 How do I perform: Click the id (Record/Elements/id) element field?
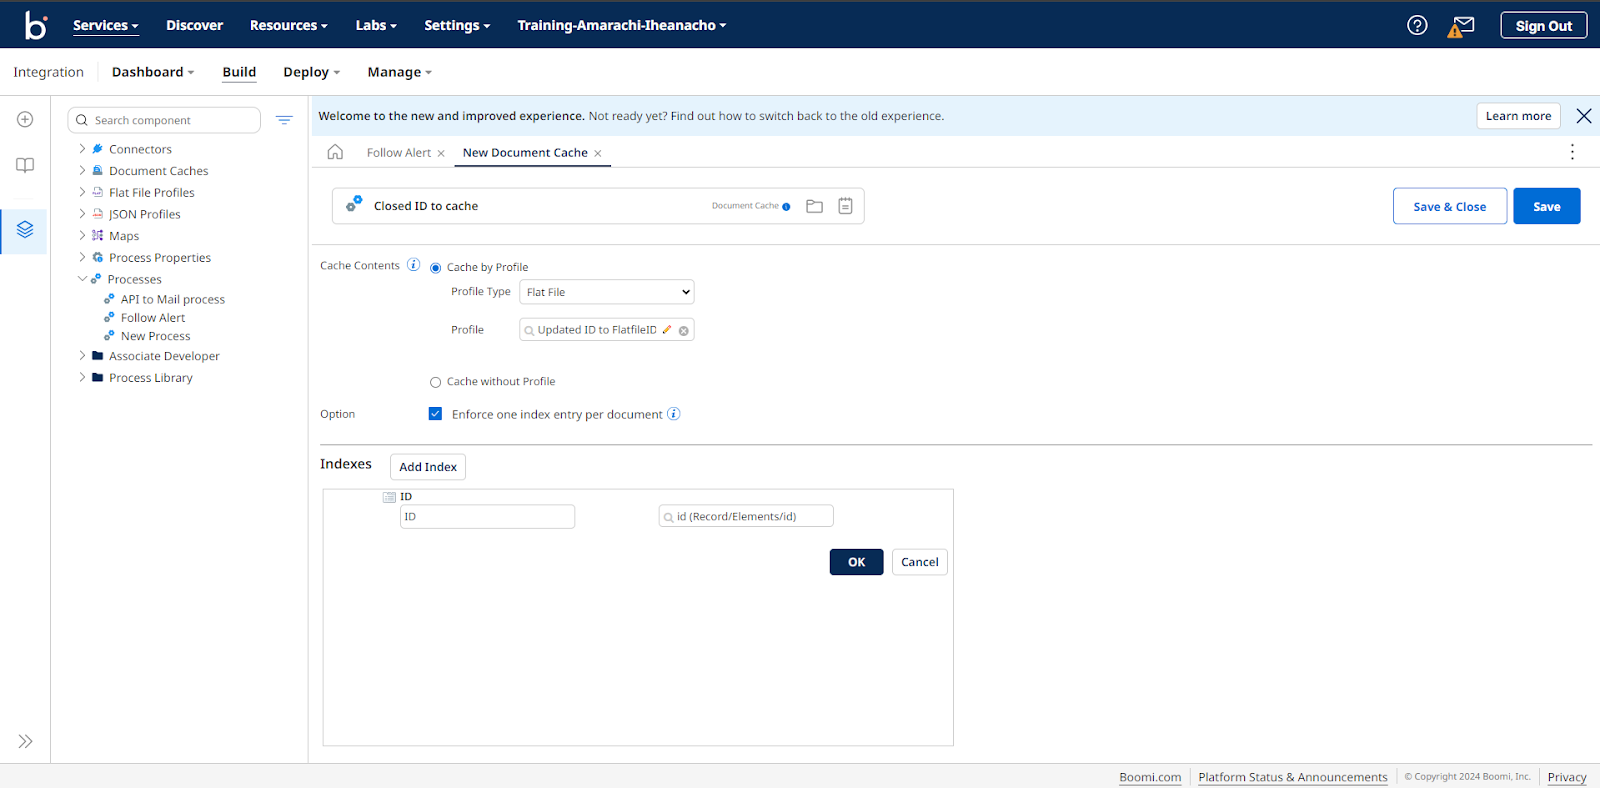[746, 516]
